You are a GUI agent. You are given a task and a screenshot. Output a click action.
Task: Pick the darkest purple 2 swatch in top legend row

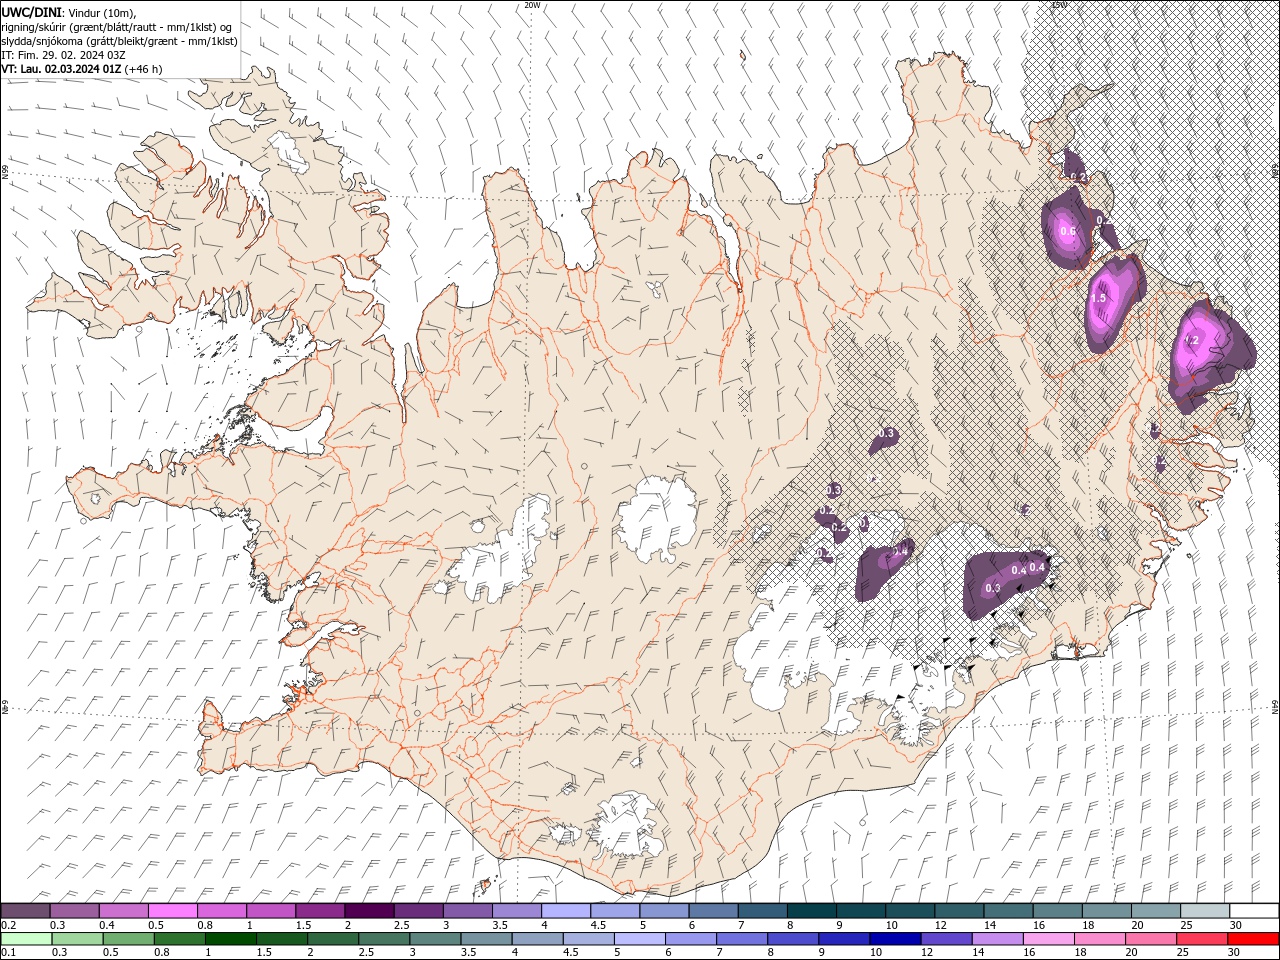[x=368, y=911]
